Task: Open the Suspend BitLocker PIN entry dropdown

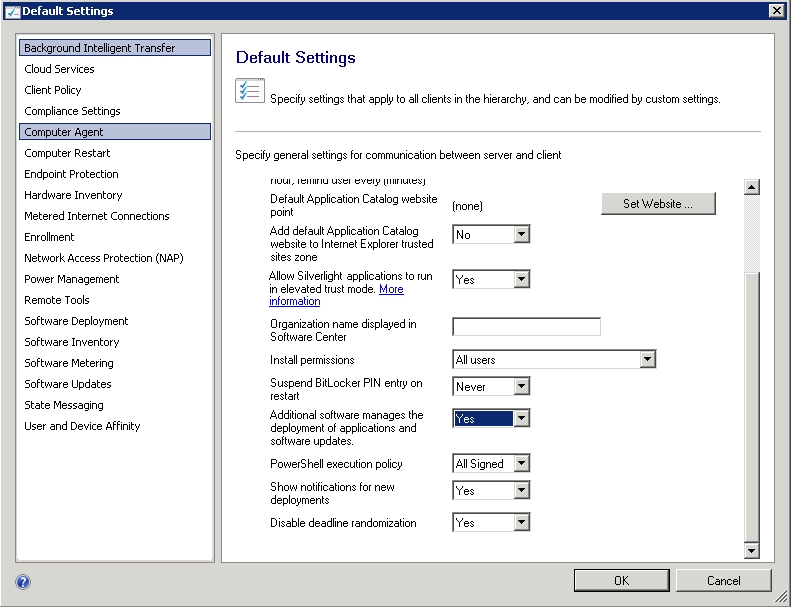Action: point(521,387)
